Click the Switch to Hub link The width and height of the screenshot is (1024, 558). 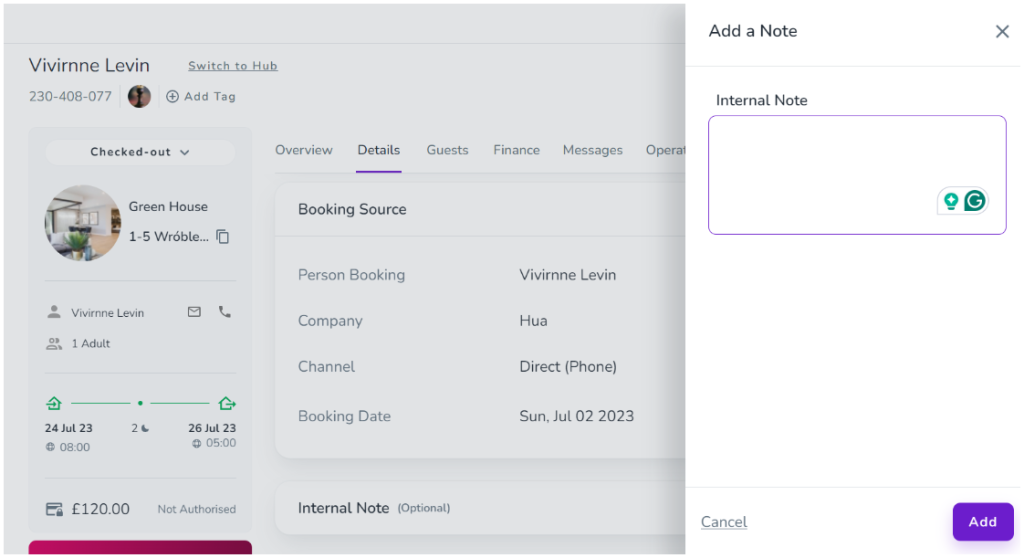point(233,66)
